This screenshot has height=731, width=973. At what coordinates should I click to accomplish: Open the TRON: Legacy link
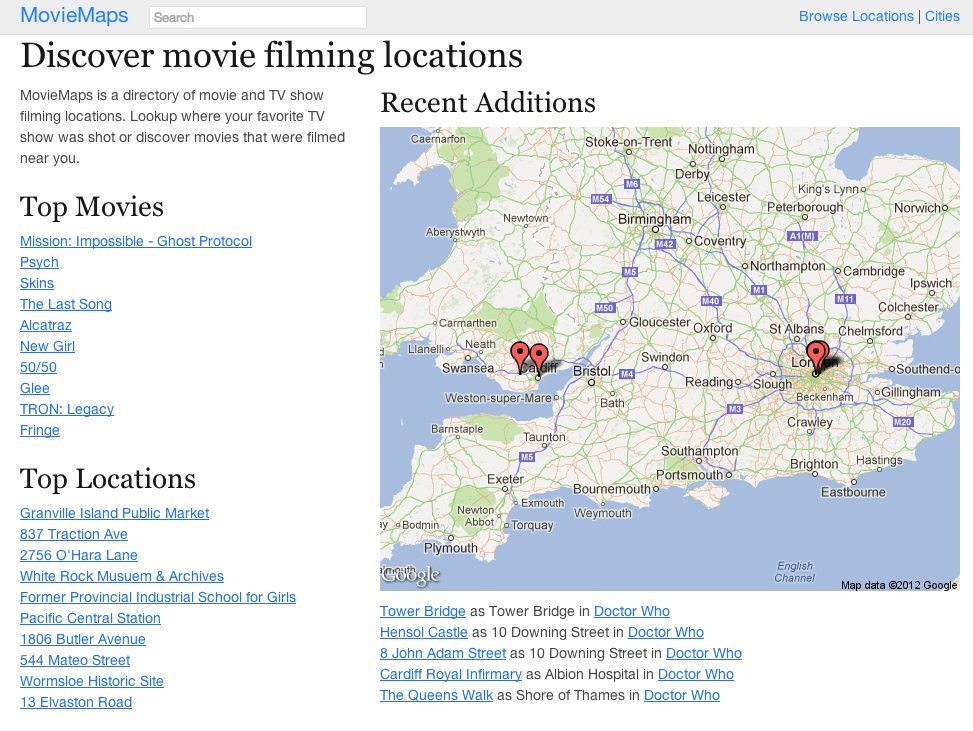tap(67, 410)
